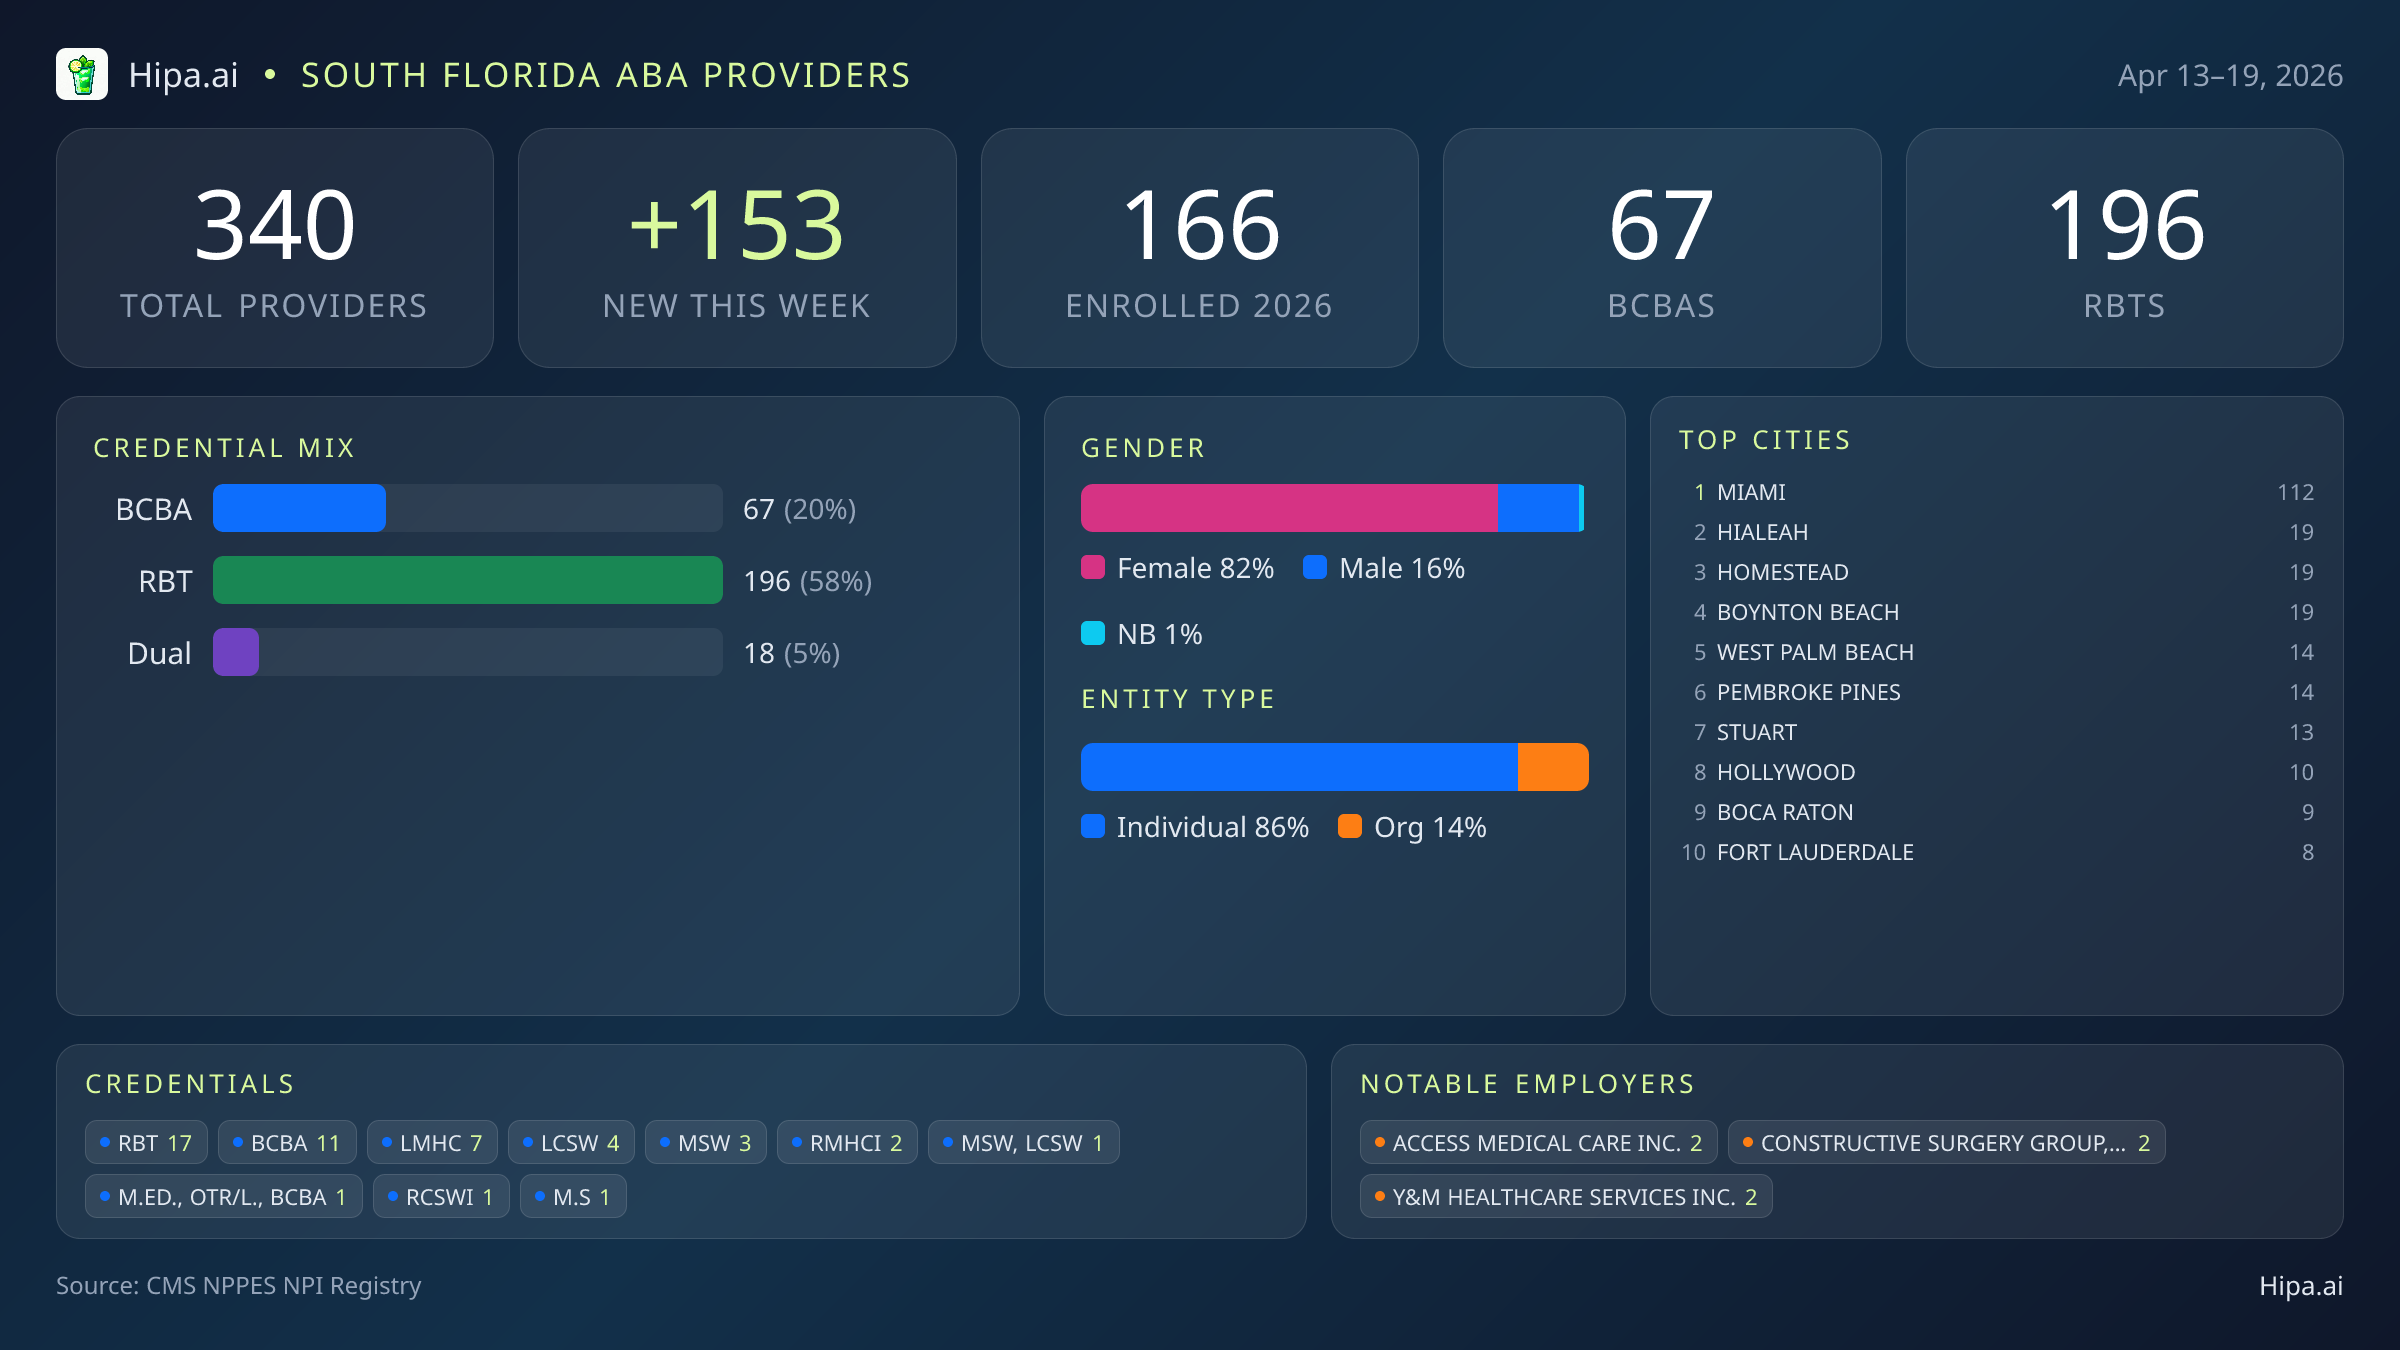Click the Hipa.ai logo icon

pos(81,75)
